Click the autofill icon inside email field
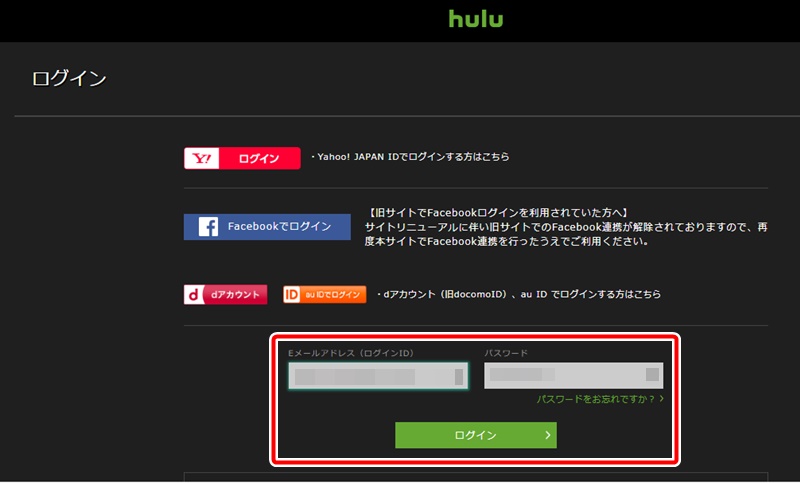Image resolution: width=800 pixels, height=484 pixels. coord(459,377)
